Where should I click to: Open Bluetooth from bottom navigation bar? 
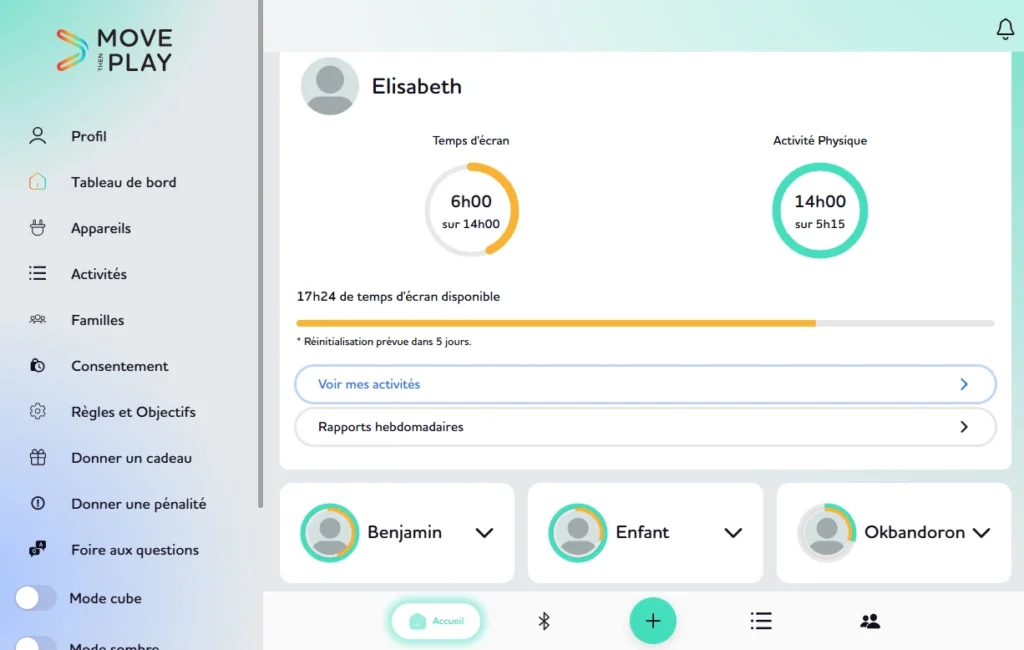(544, 621)
